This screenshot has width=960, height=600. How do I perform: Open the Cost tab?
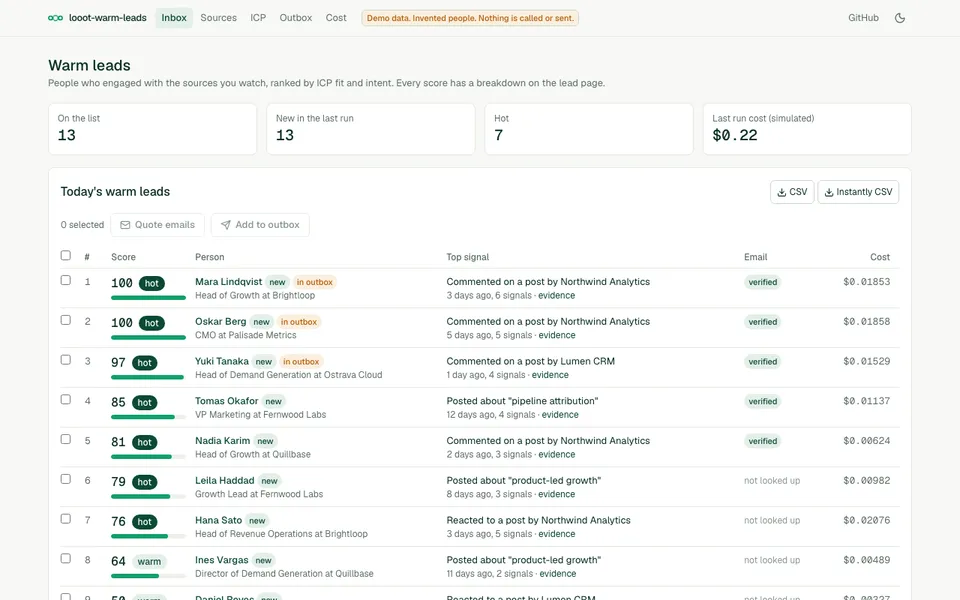click(x=336, y=18)
